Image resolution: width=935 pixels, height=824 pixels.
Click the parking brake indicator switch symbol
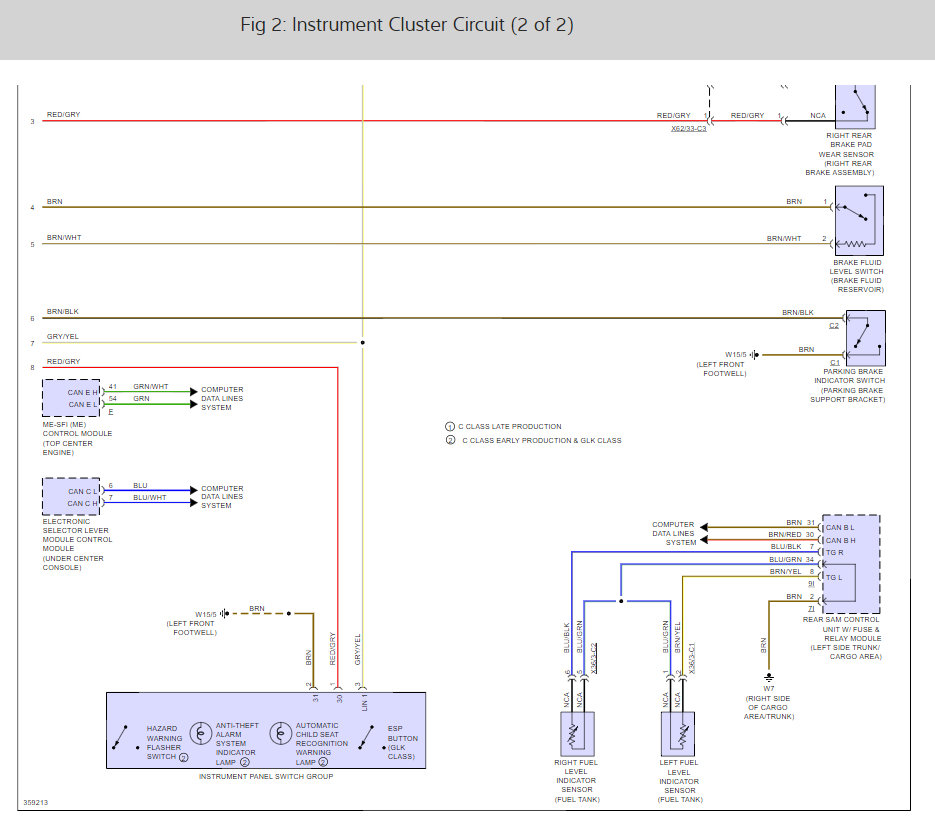click(x=866, y=338)
